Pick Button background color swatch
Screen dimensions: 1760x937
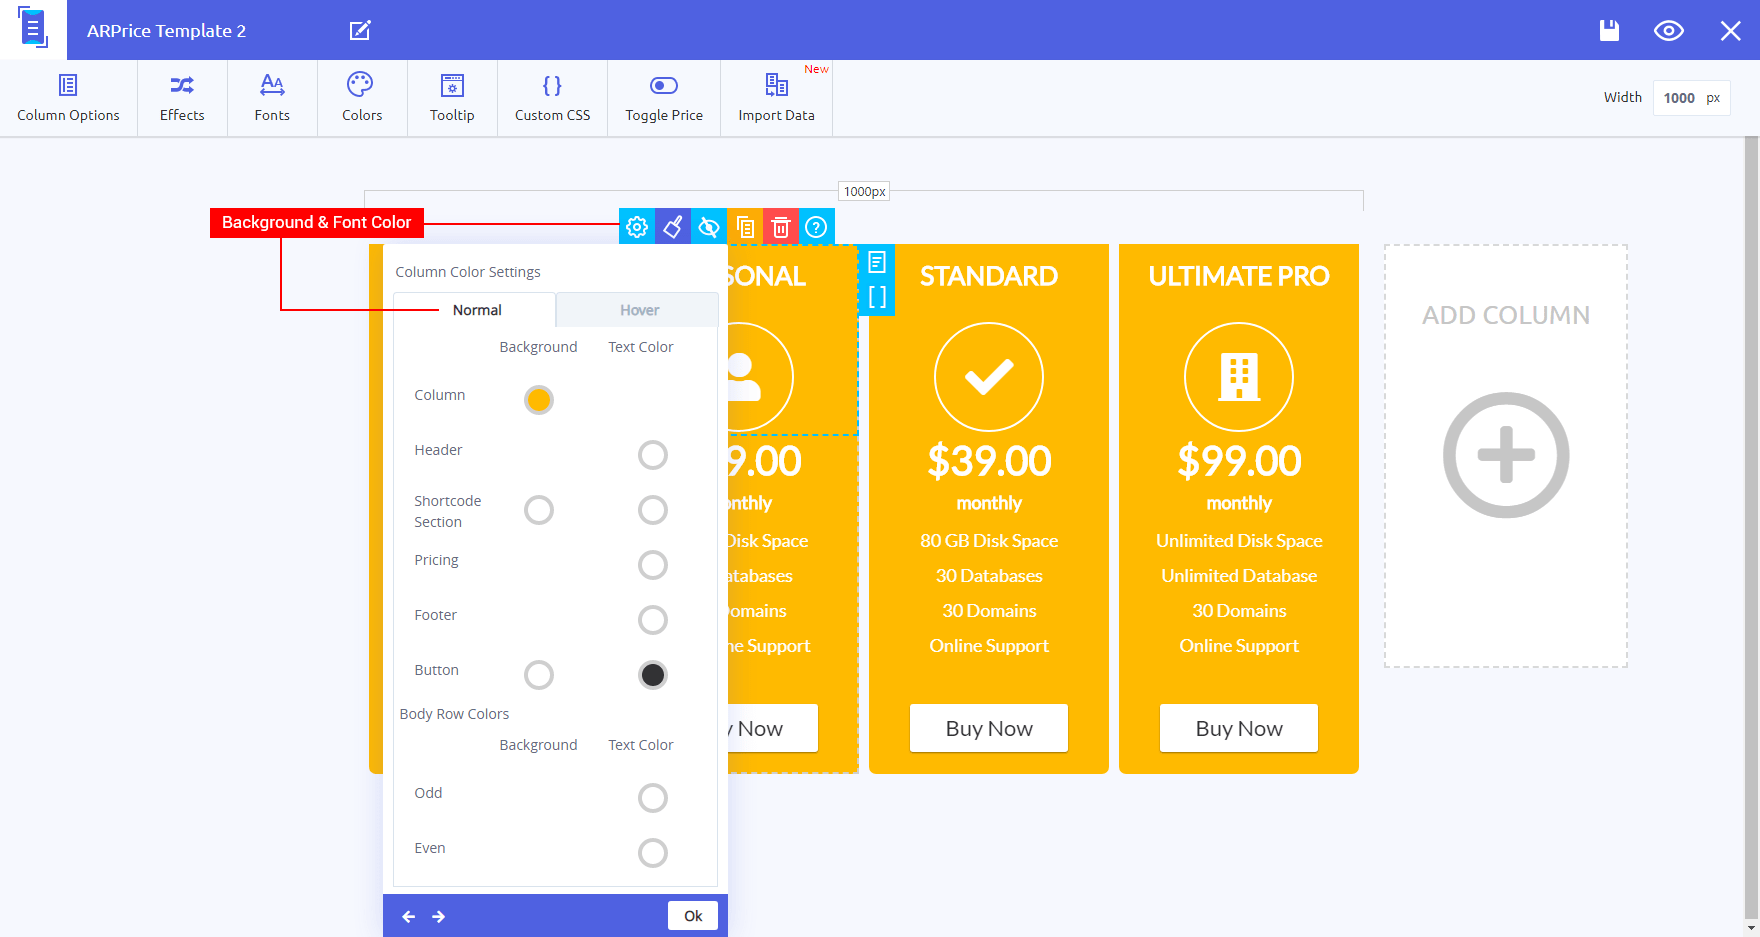pyautogui.click(x=539, y=675)
